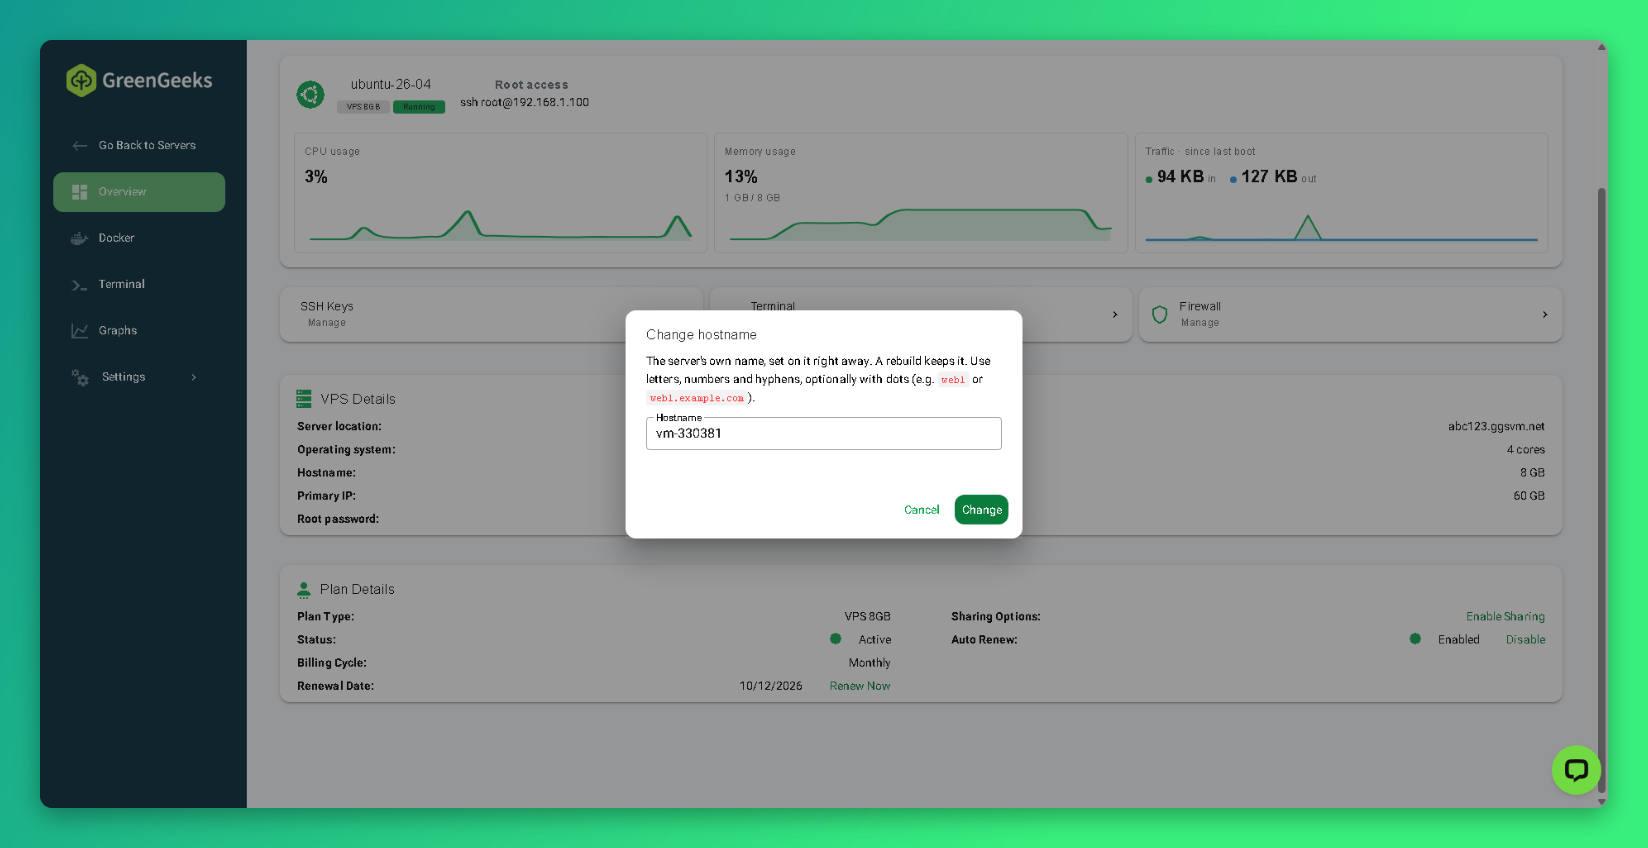Click the Running status badge
The image size is (1648, 848).
tap(419, 107)
